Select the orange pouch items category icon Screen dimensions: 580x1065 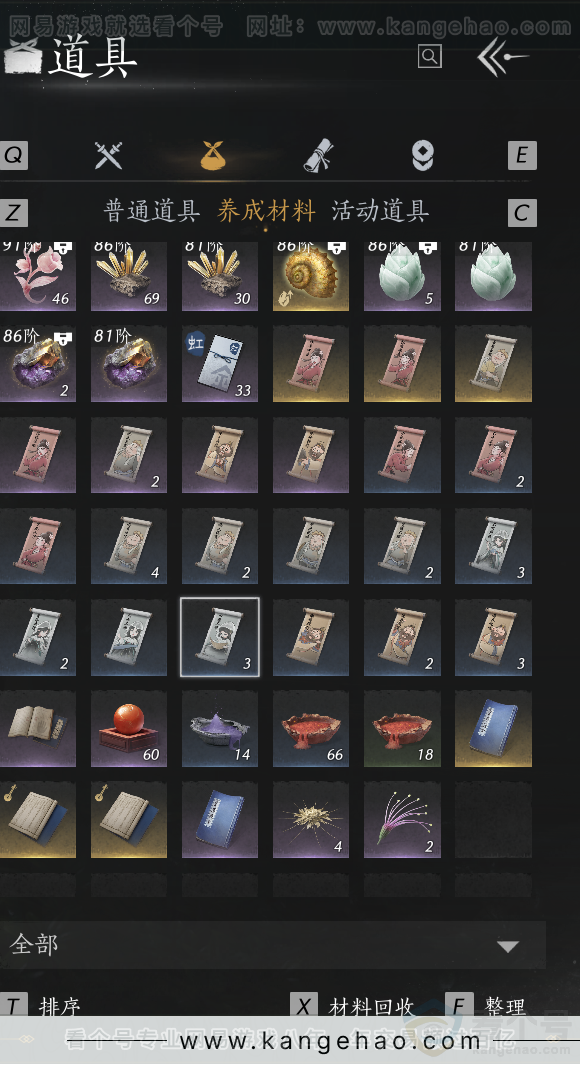[213, 156]
